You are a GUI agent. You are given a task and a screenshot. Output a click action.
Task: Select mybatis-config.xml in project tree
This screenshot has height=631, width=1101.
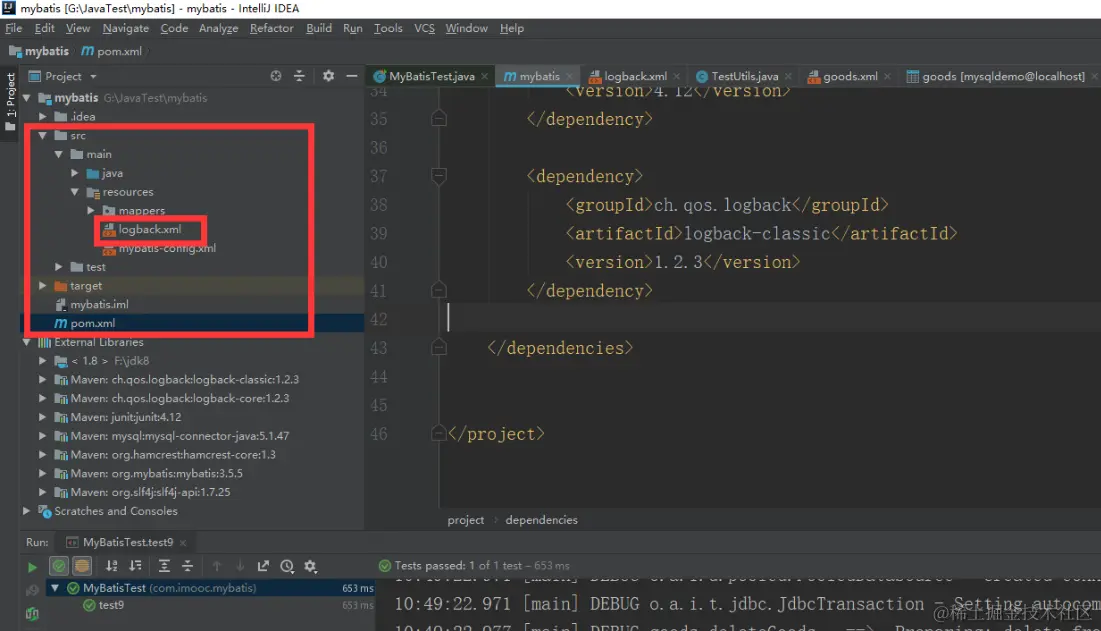coord(167,248)
